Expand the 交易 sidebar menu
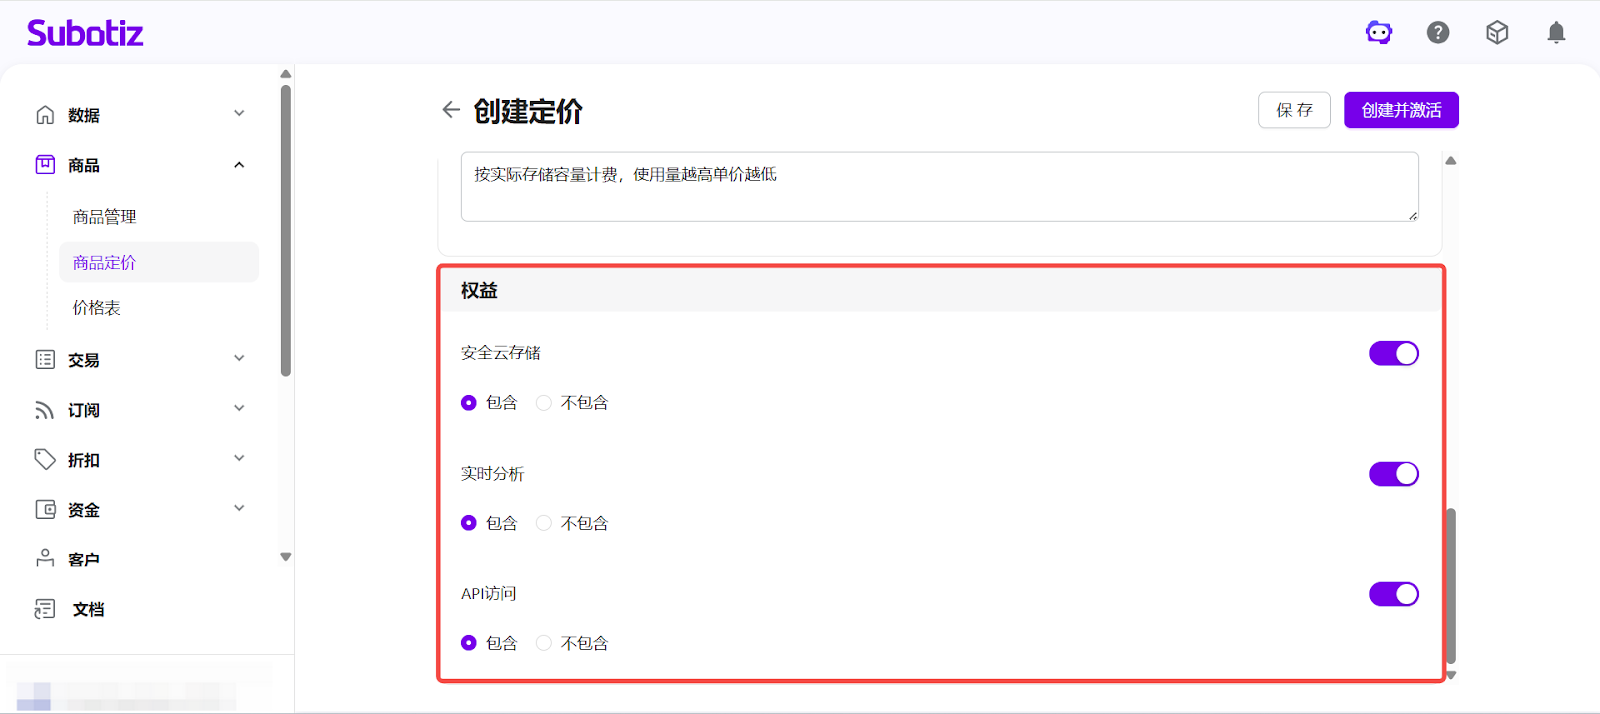 point(140,360)
